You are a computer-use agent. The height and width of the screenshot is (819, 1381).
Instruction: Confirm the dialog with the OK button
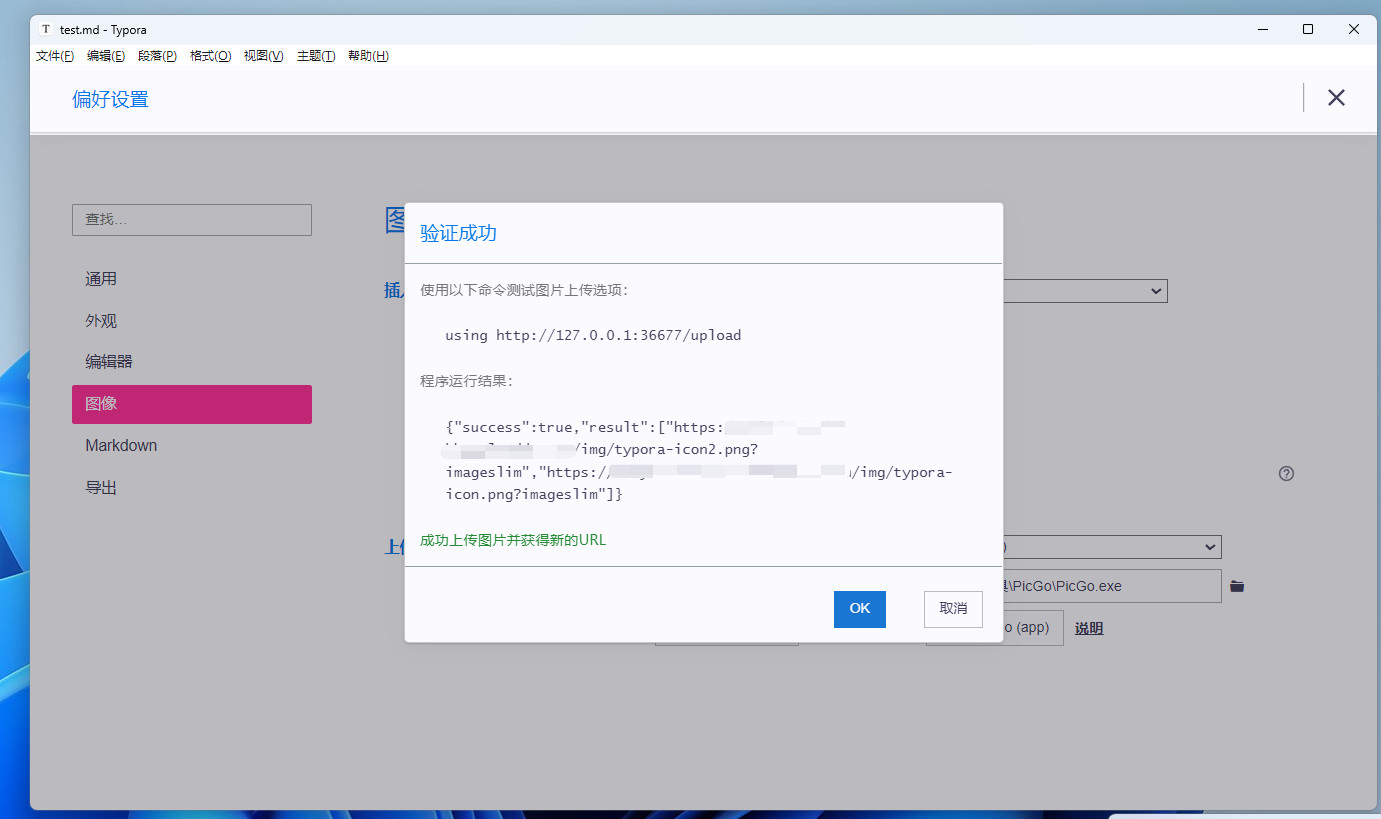(x=860, y=609)
